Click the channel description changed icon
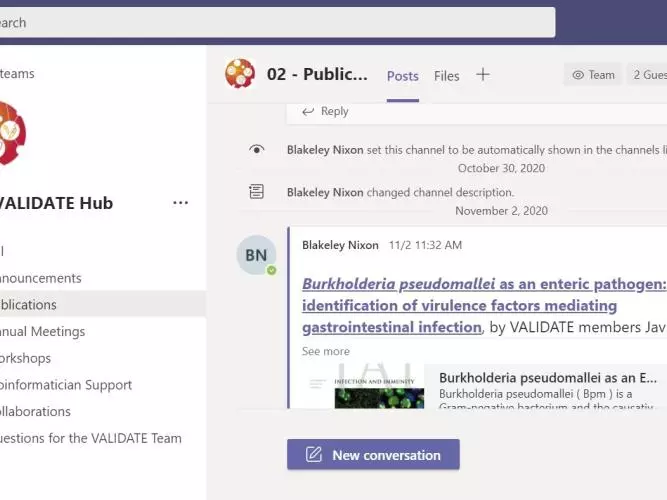 pyautogui.click(x=257, y=191)
